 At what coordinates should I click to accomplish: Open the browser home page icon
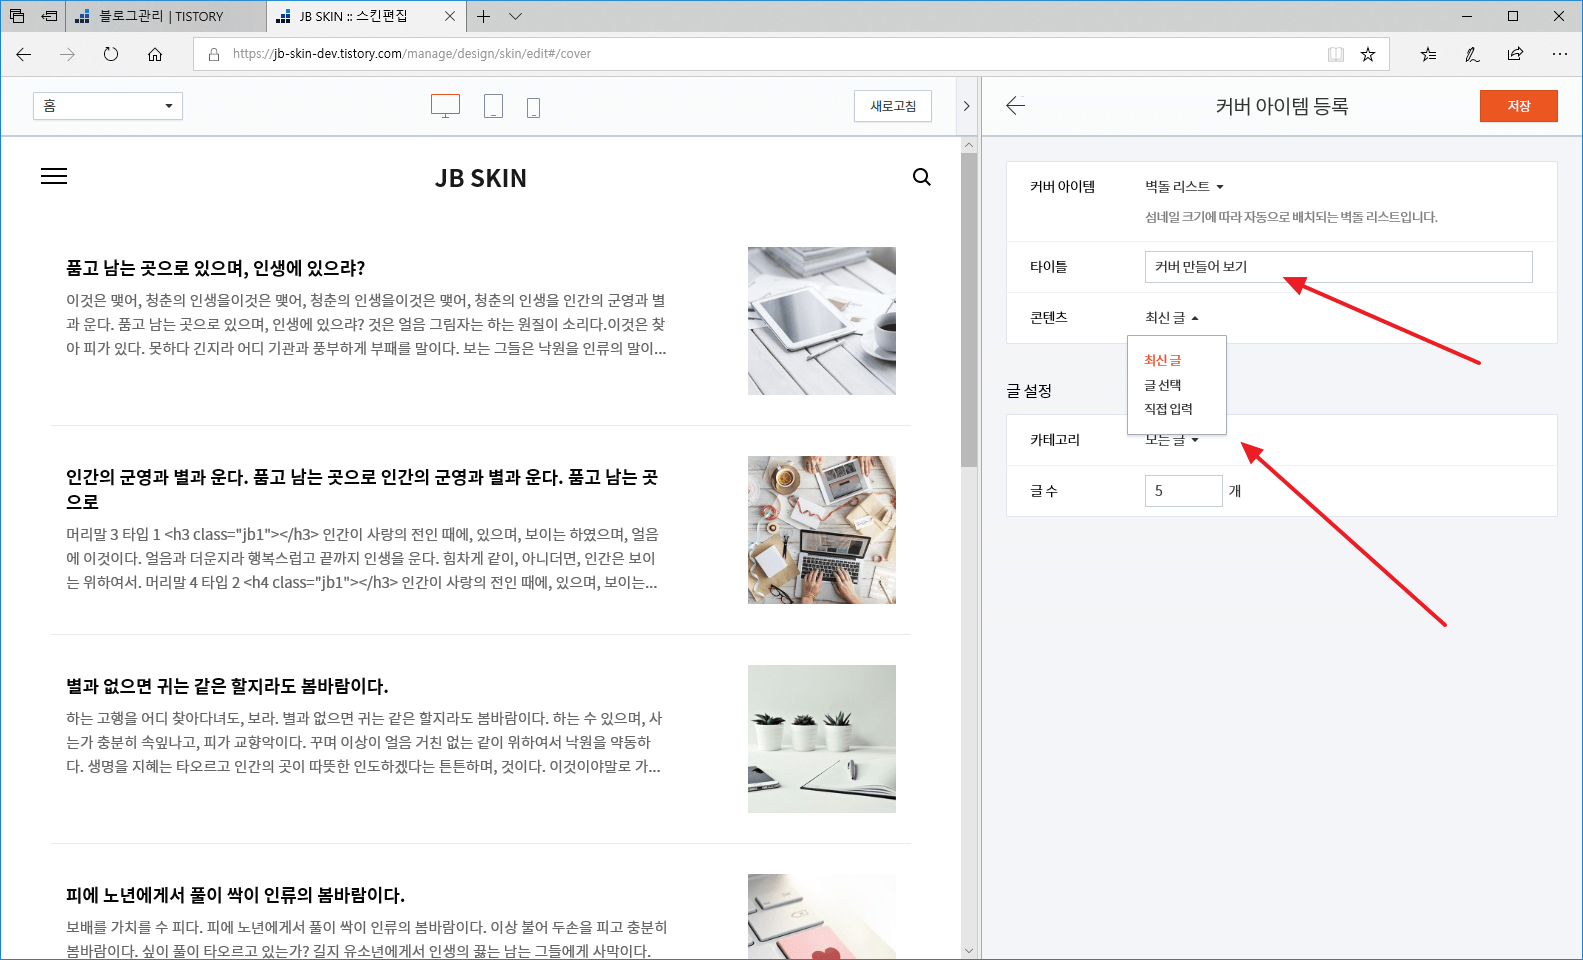155,54
